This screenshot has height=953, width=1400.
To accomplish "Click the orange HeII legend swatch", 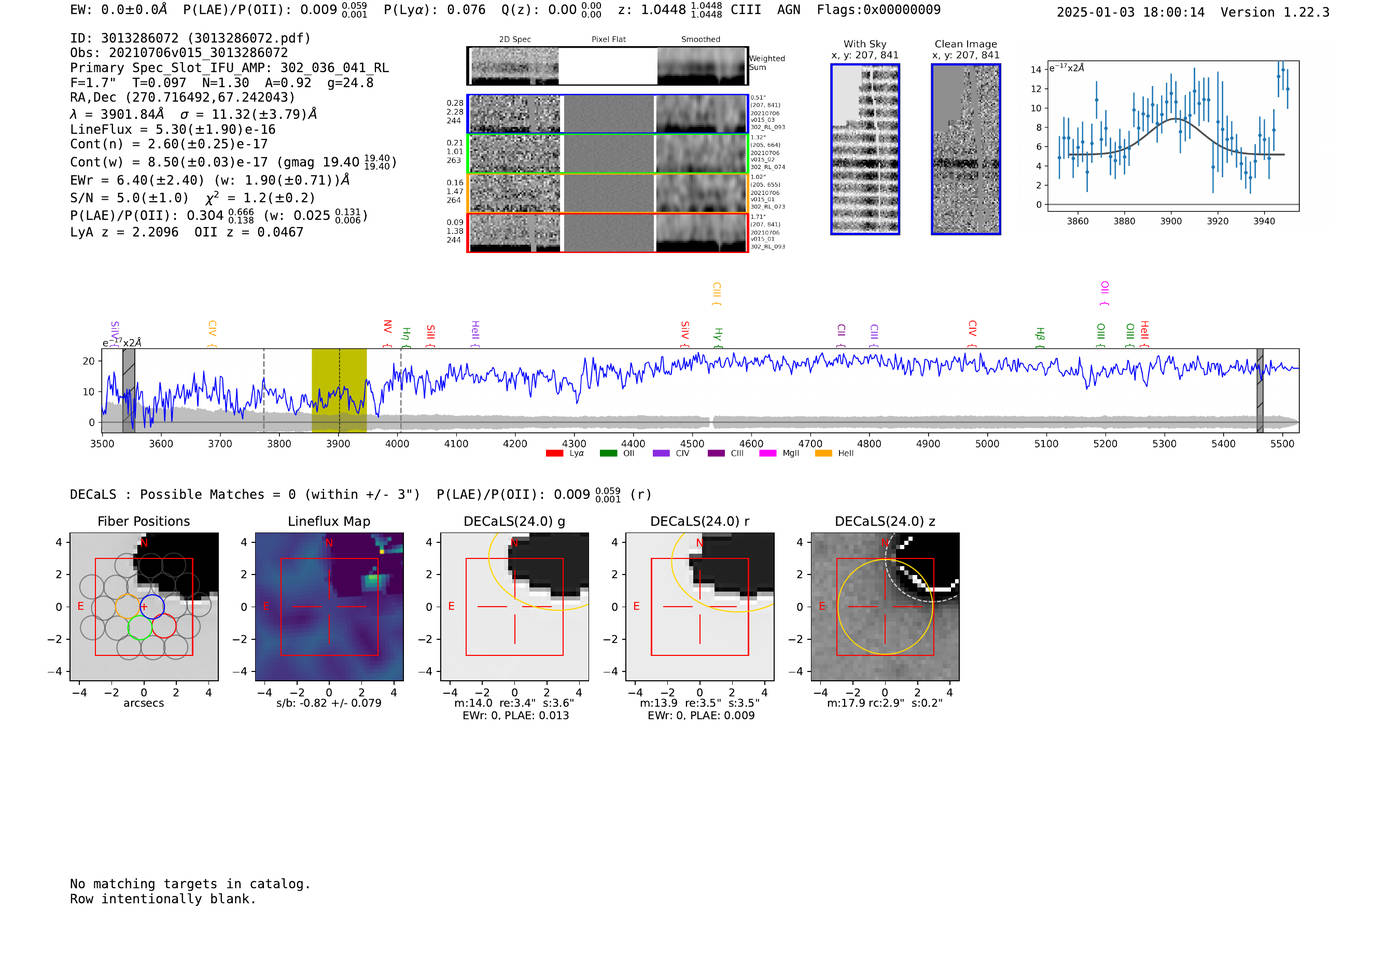I will point(824,454).
